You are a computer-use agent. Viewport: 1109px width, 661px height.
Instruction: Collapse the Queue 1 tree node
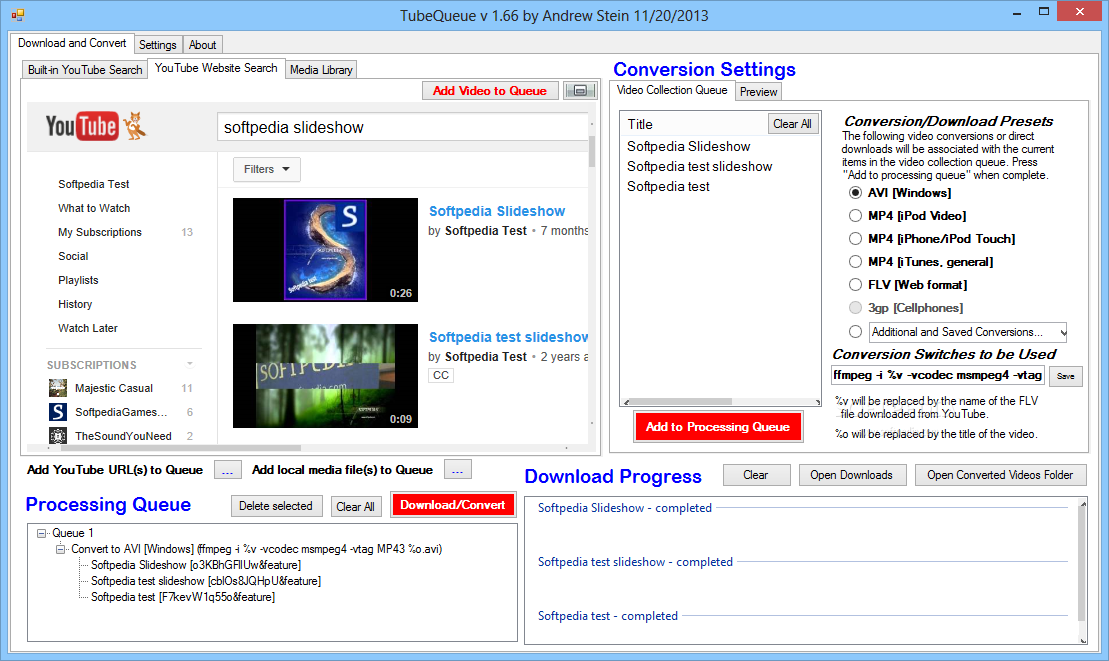tap(42, 533)
